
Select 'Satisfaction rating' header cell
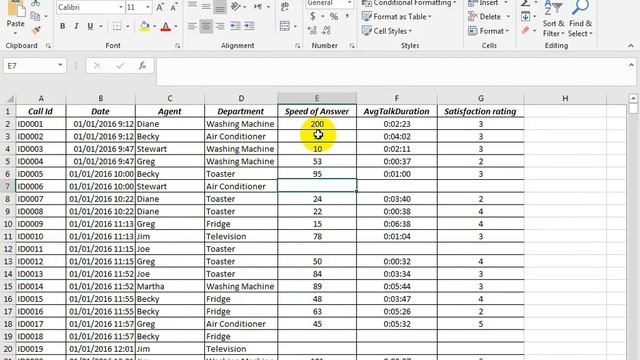pyautogui.click(x=480, y=111)
